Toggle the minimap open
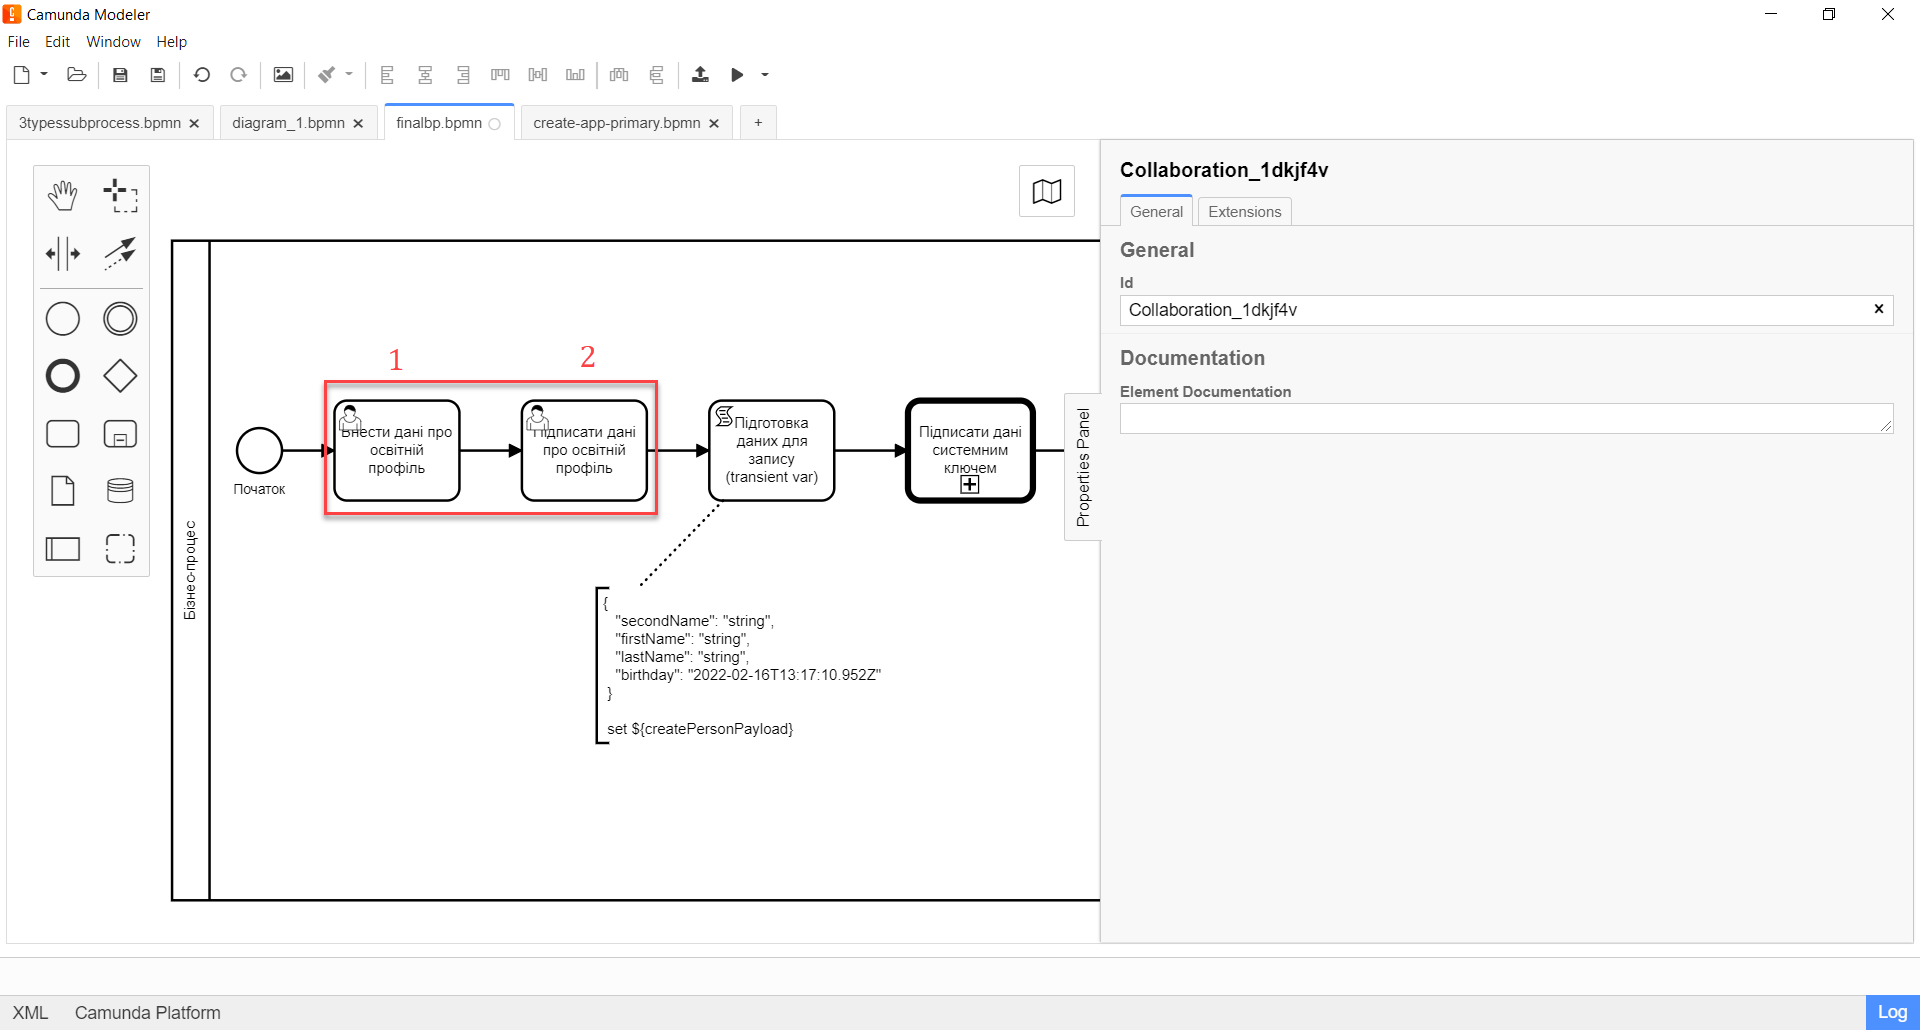Viewport: 1920px width, 1030px height. tap(1047, 191)
